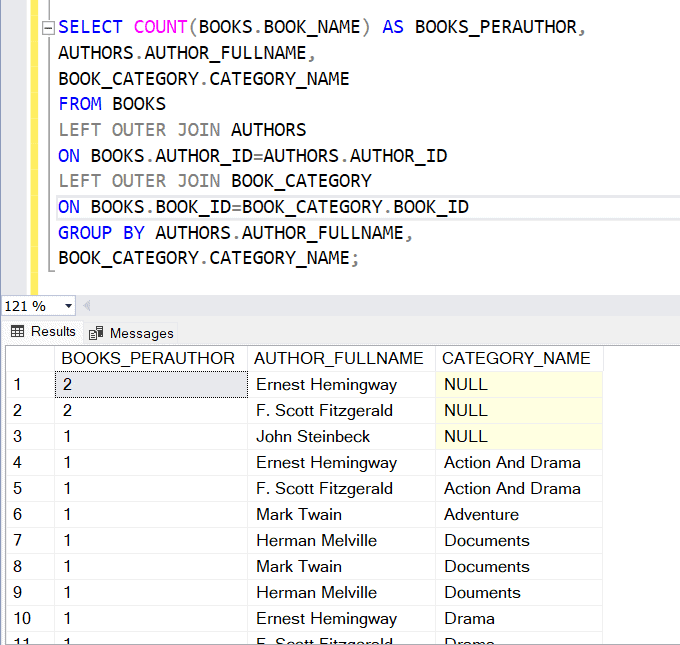This screenshot has width=680, height=645.
Task: Click the Results grid icon
Action: click(17, 332)
